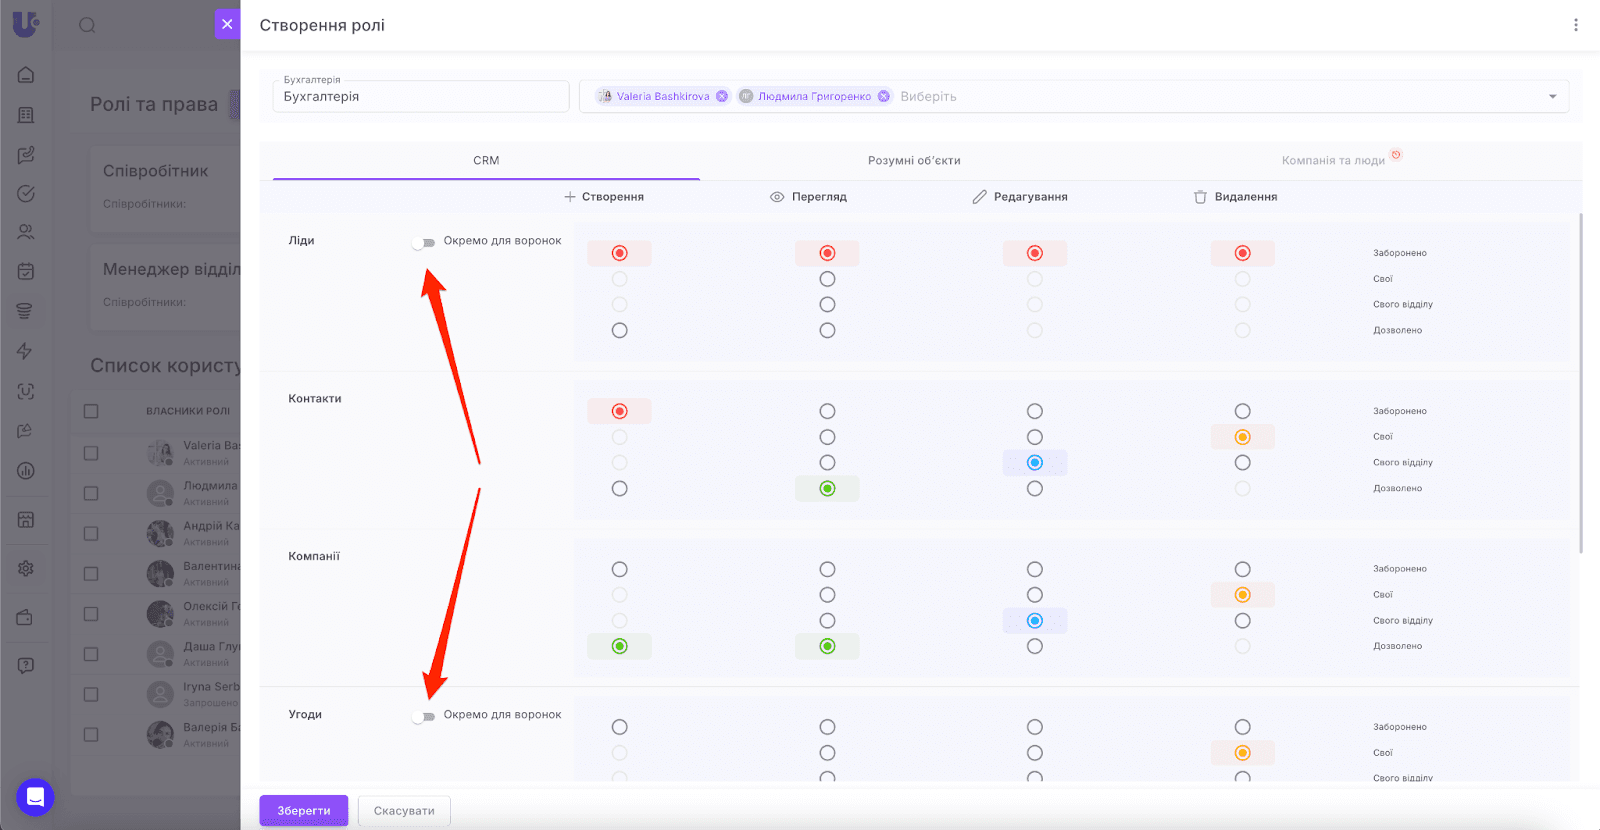Click the search magnifier icon
Image resolution: width=1600 pixels, height=830 pixels.
coord(88,25)
